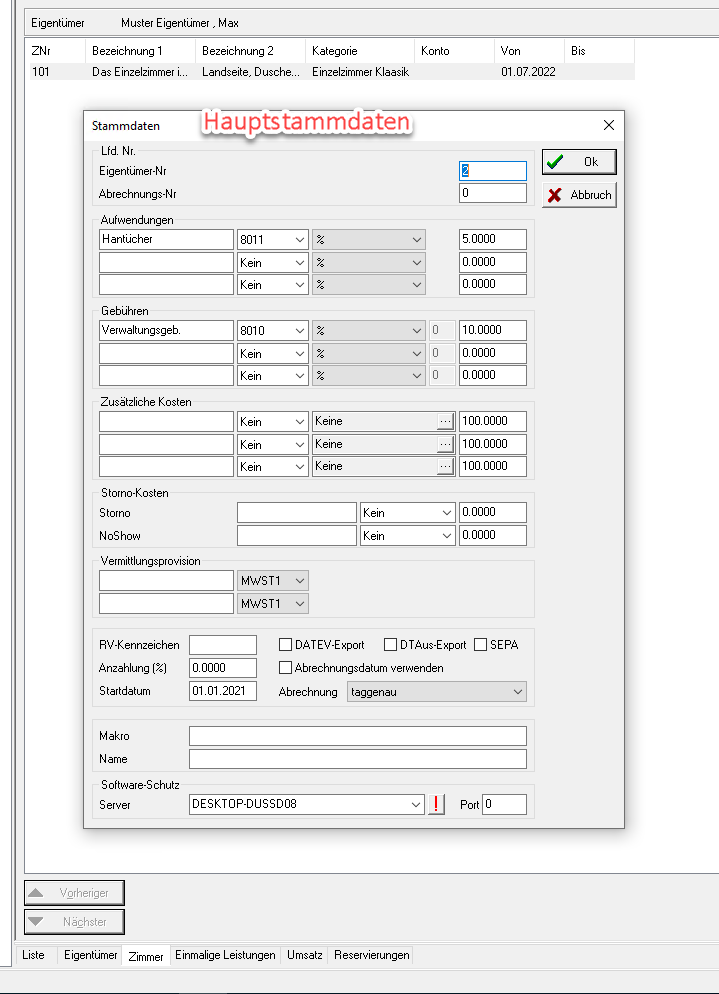
Task: Open the first MWST1 dropdown under Vermittlungsprovision
Action: click(x=273, y=581)
